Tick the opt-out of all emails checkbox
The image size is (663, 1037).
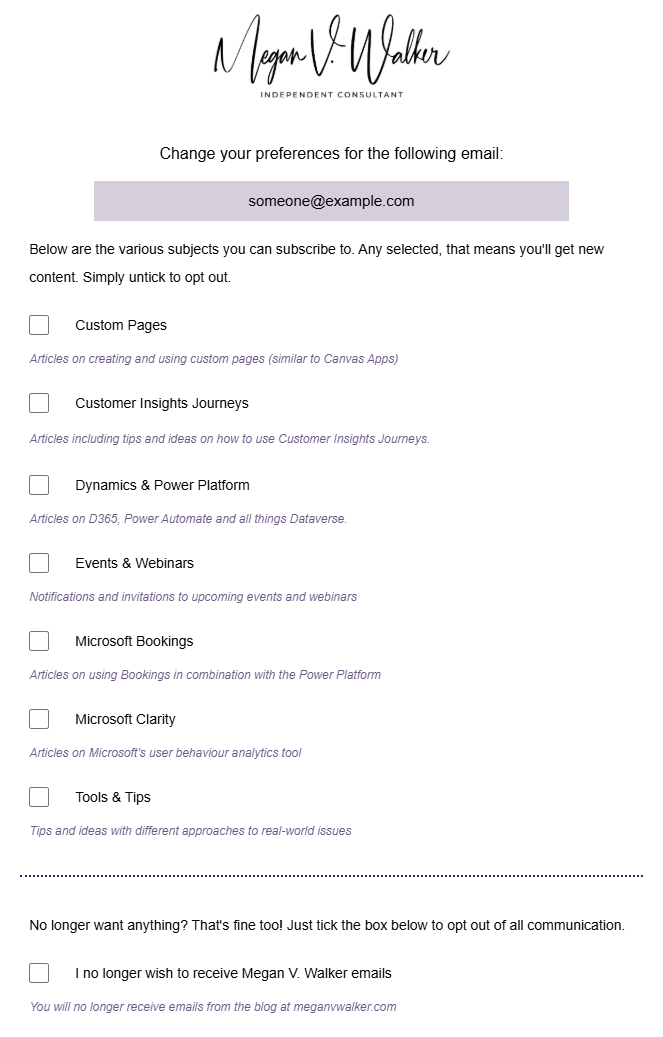click(x=39, y=973)
